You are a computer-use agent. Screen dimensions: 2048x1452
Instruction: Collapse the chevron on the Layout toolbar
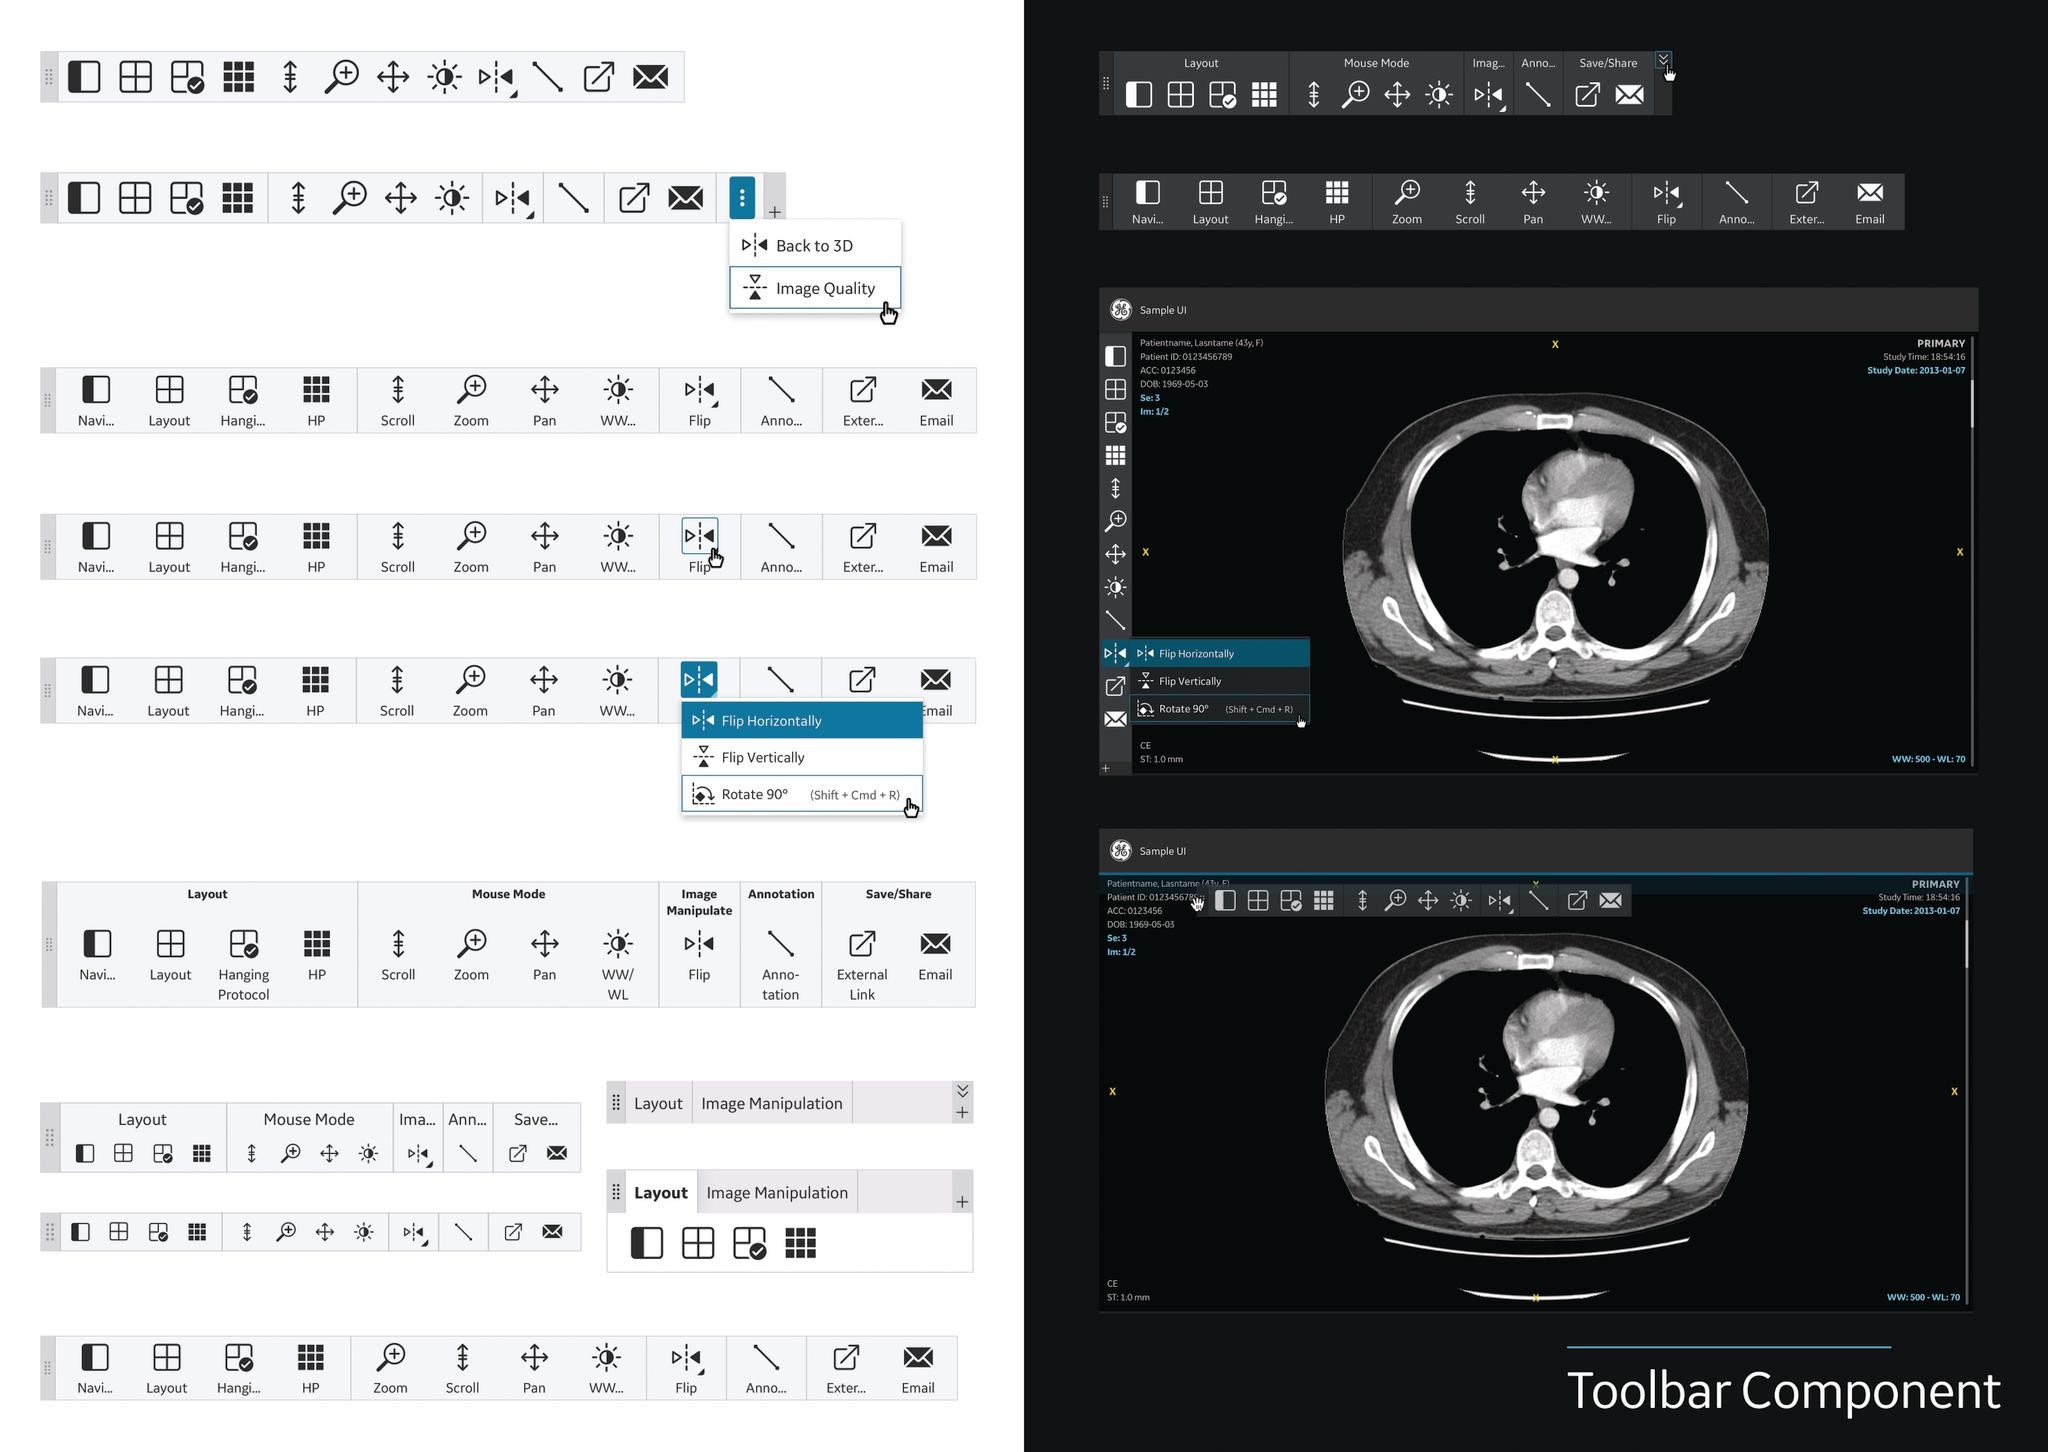pos(962,1090)
